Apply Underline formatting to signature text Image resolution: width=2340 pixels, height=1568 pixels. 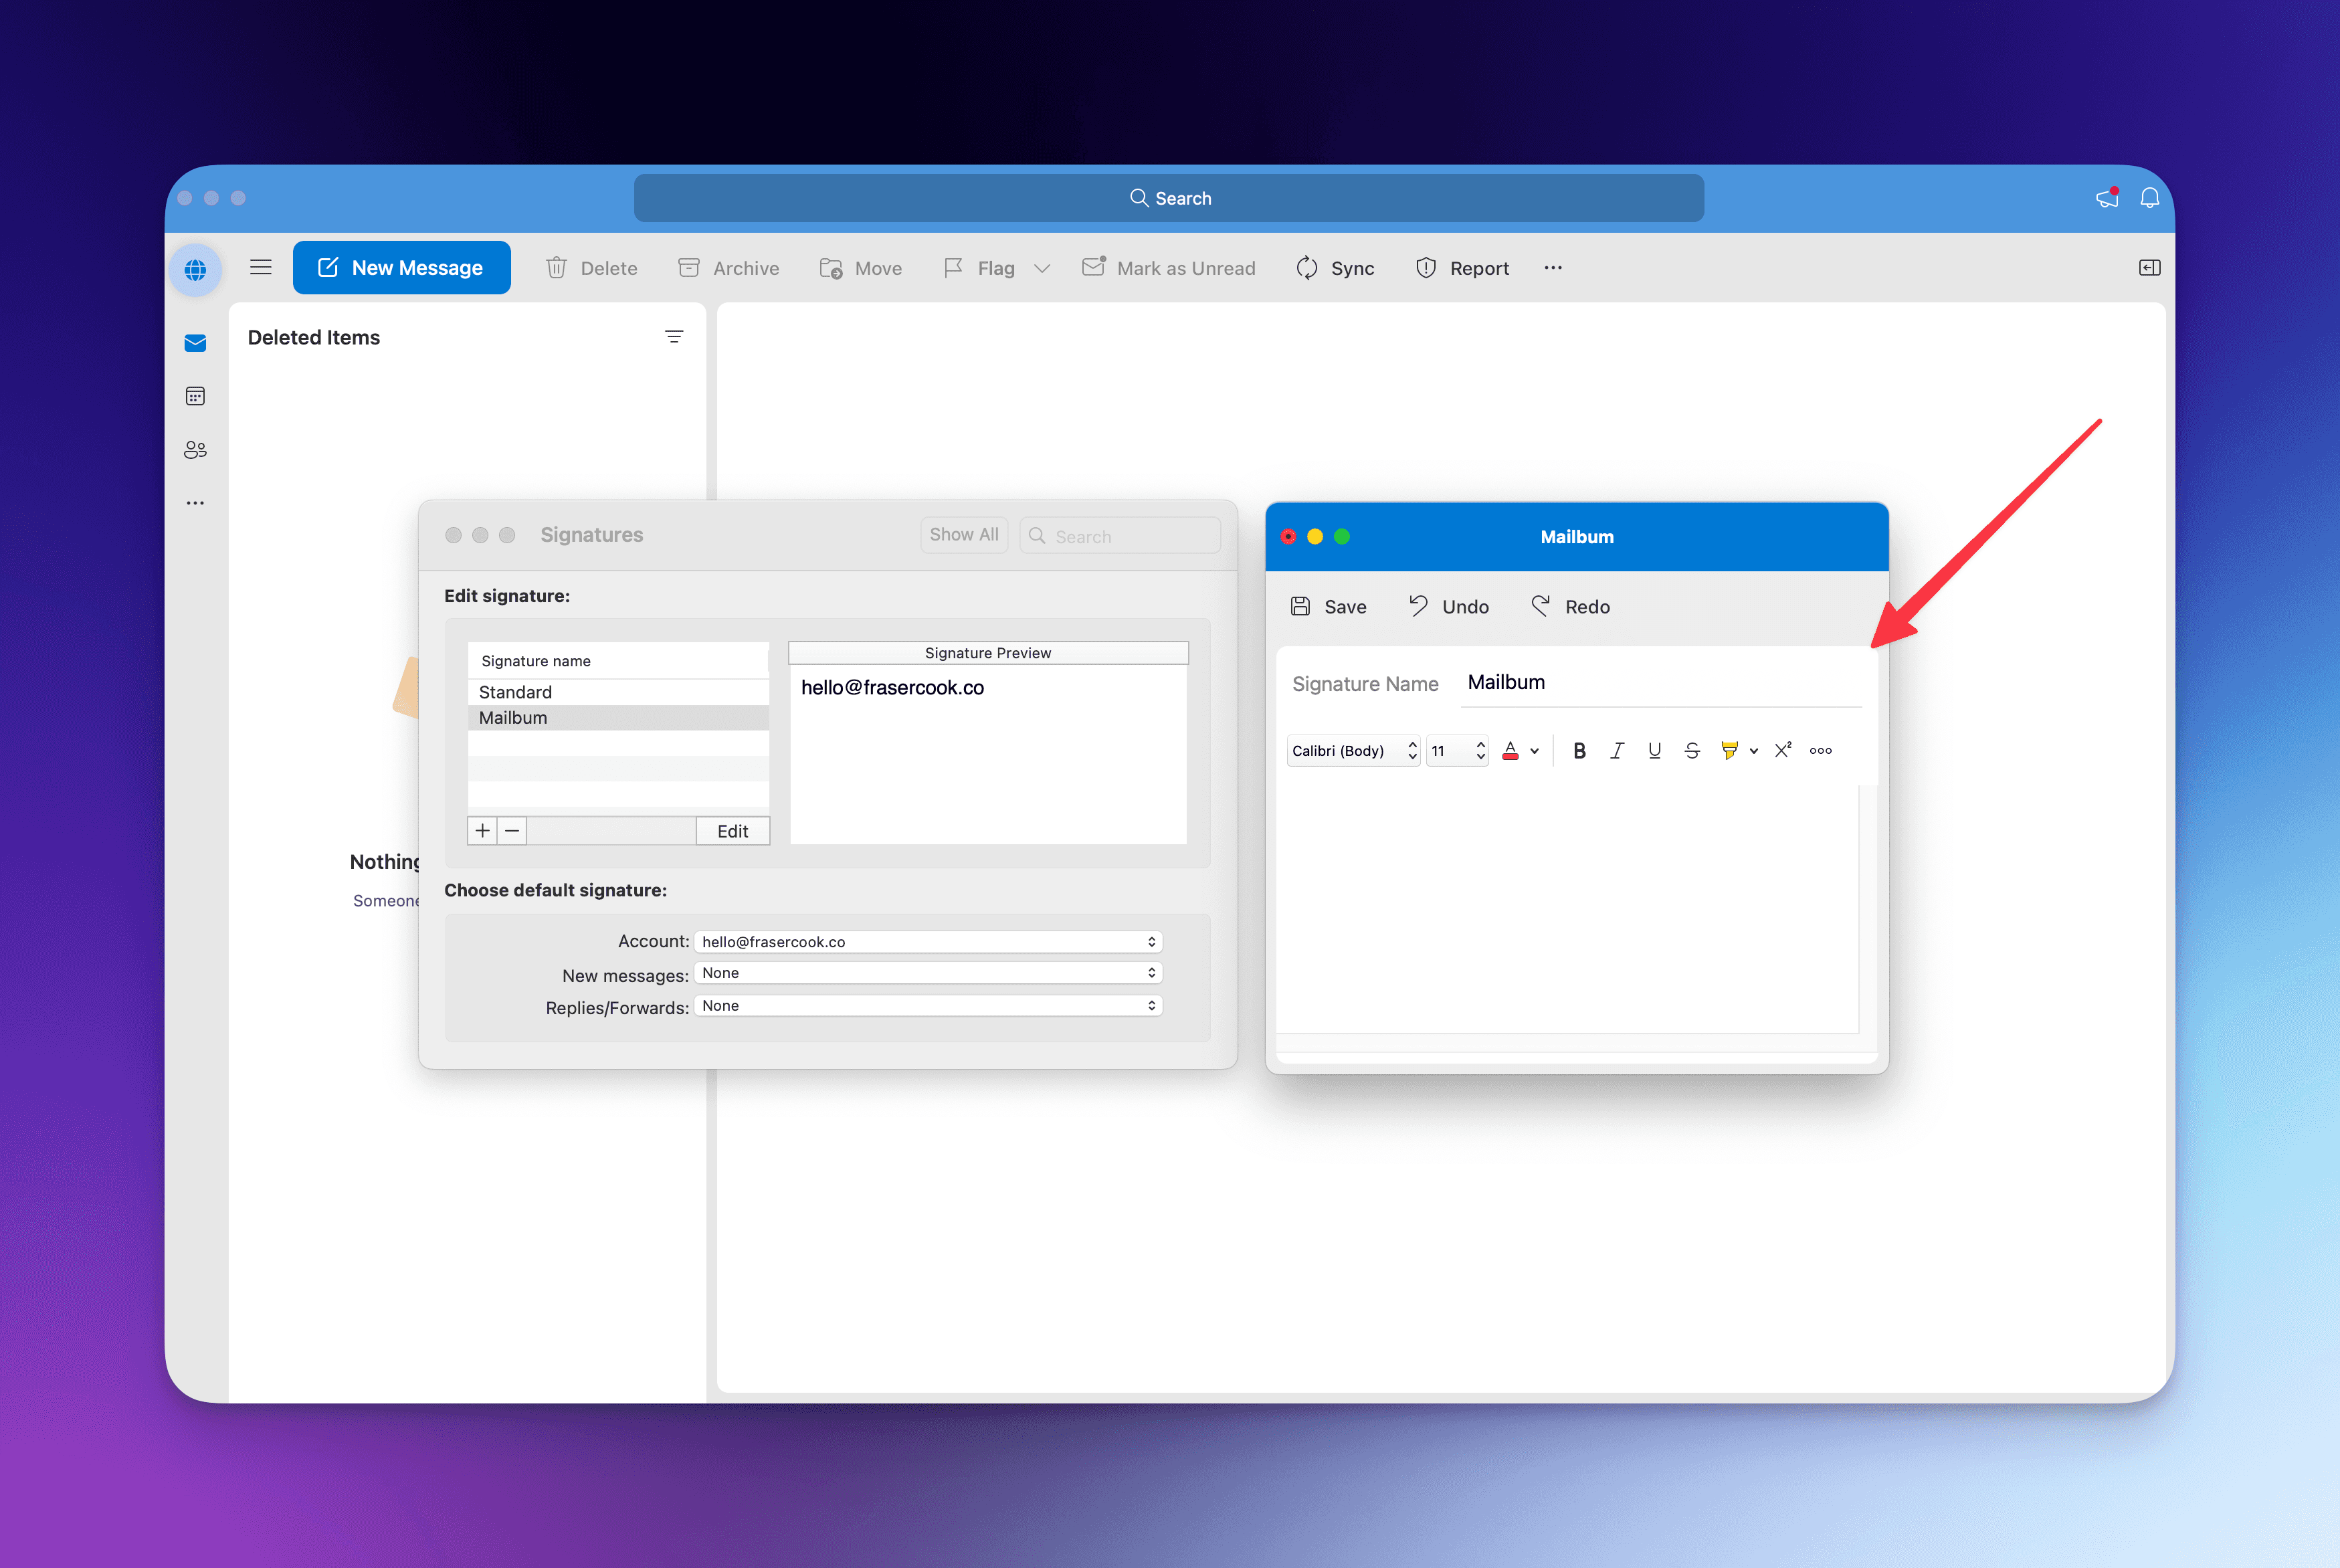[x=1654, y=751]
